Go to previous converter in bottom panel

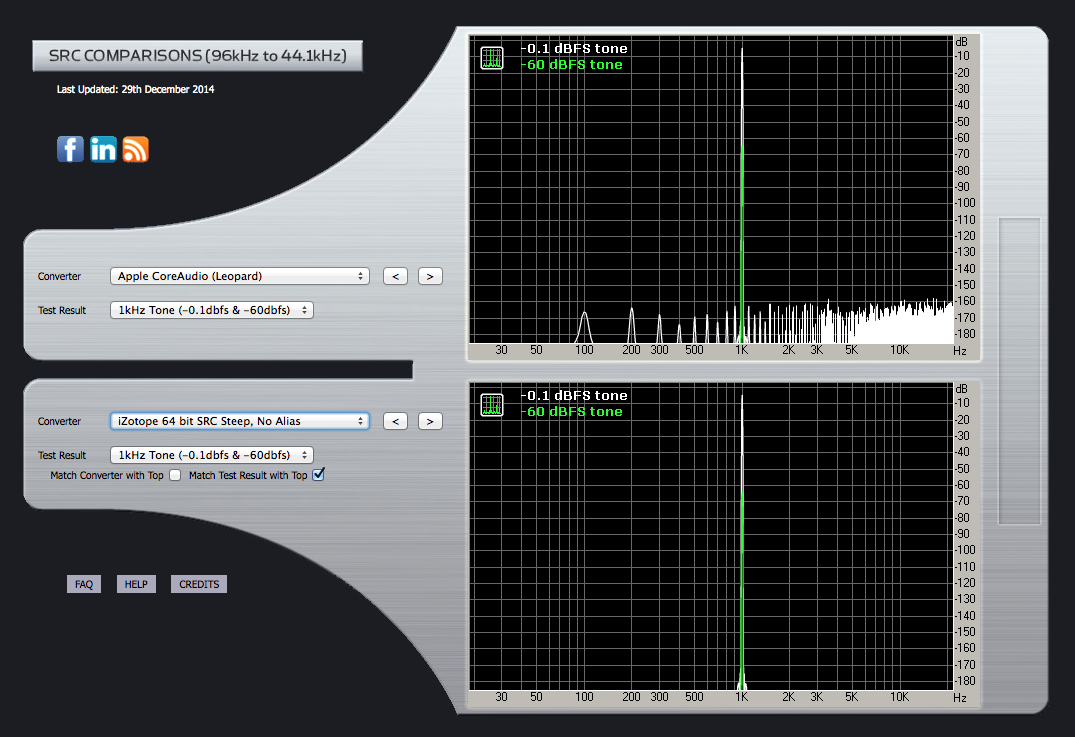tap(396, 421)
